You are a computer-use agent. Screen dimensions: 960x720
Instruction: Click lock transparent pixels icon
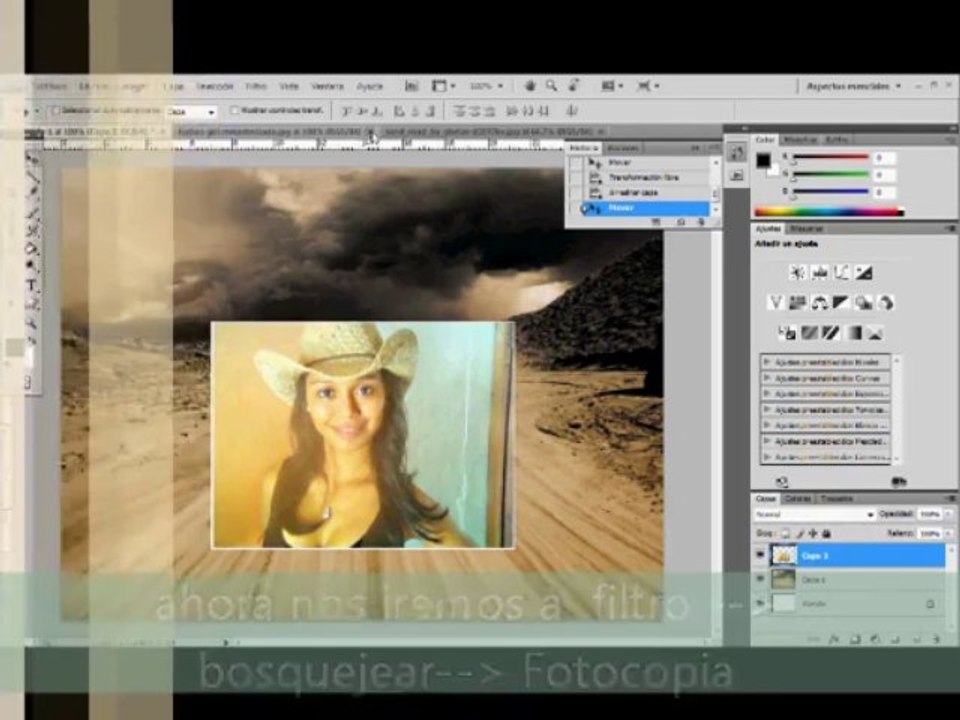[786, 533]
